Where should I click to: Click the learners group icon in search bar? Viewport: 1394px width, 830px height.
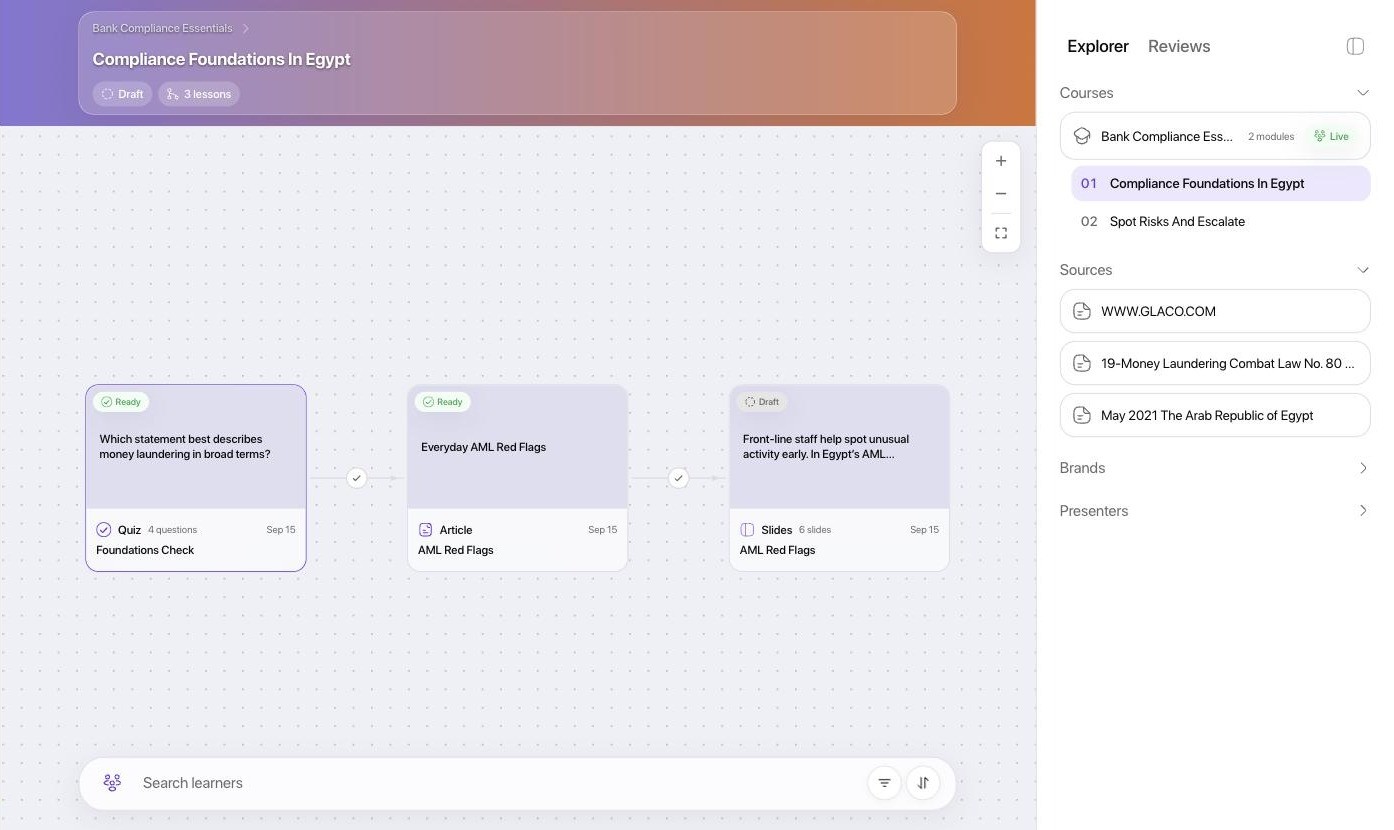(112, 783)
